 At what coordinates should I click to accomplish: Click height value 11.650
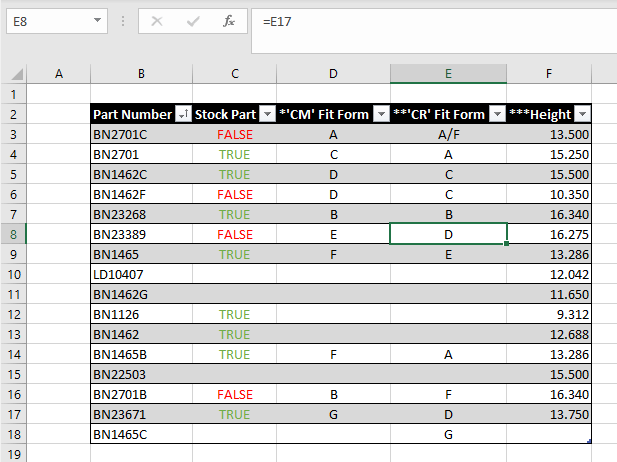(569, 294)
